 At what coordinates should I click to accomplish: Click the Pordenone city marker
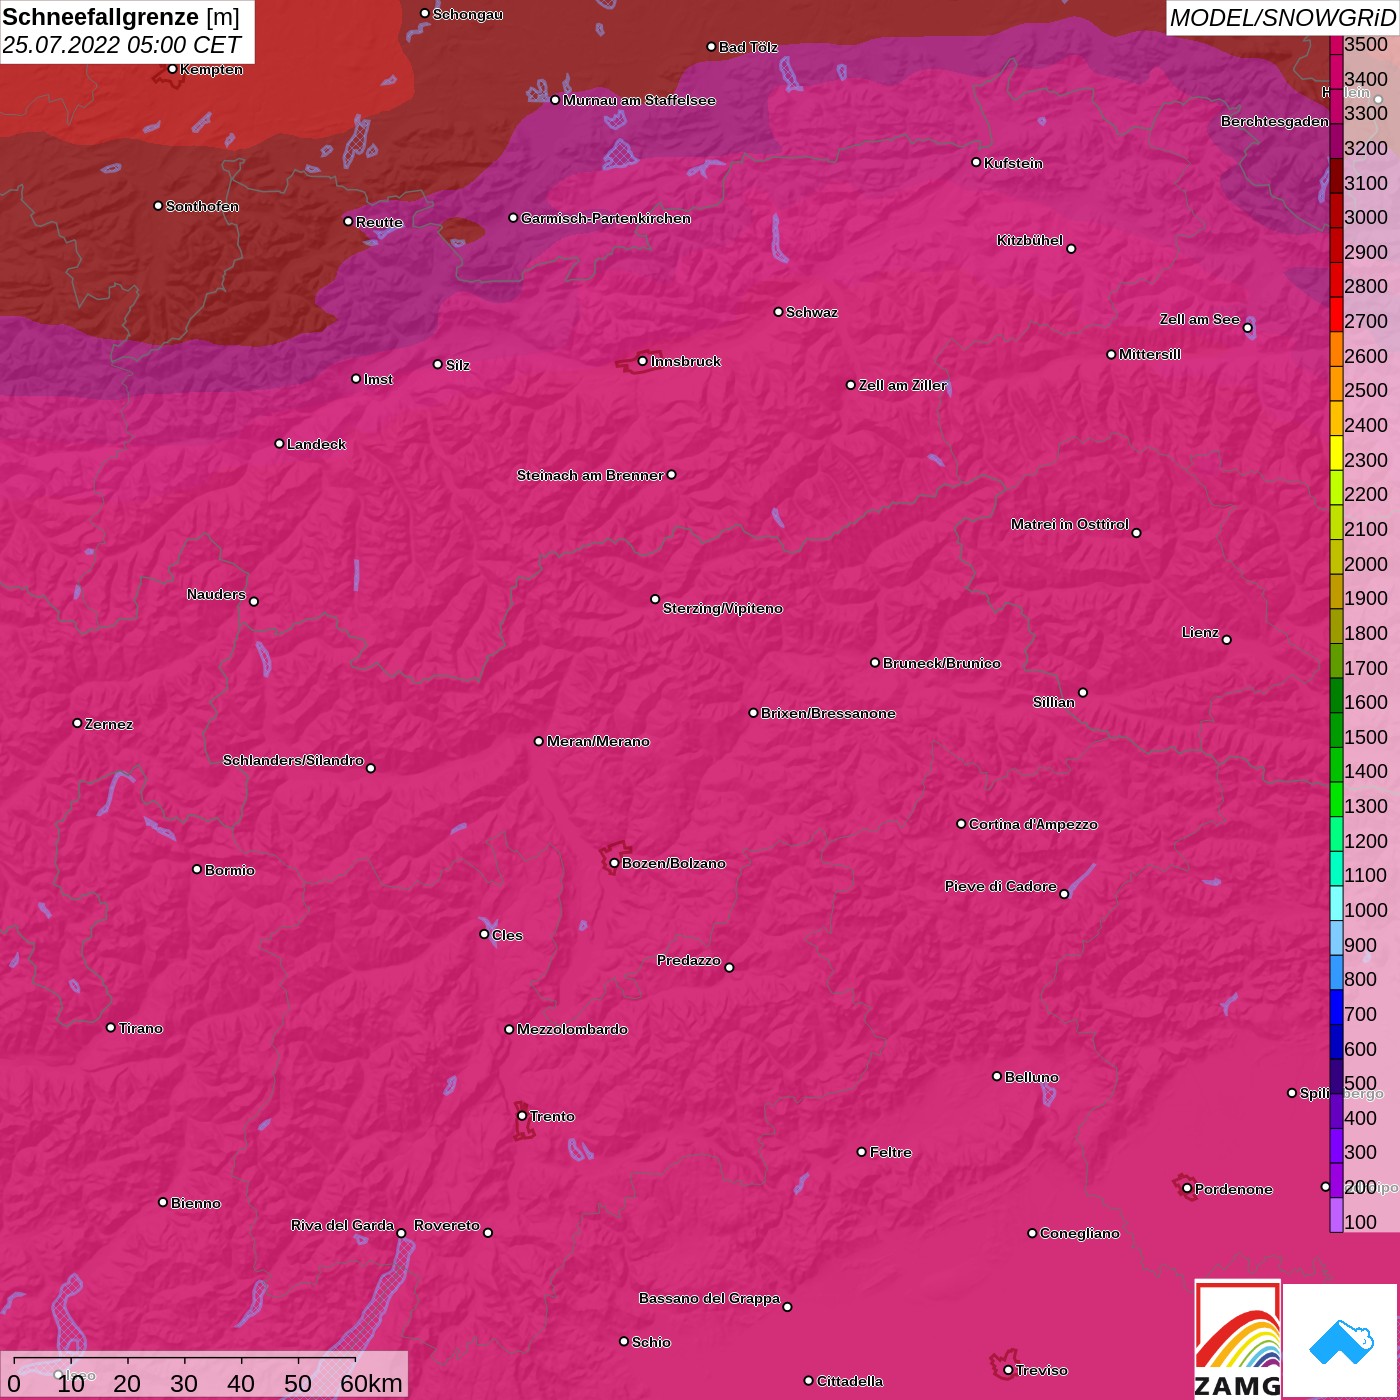pos(1187,1189)
